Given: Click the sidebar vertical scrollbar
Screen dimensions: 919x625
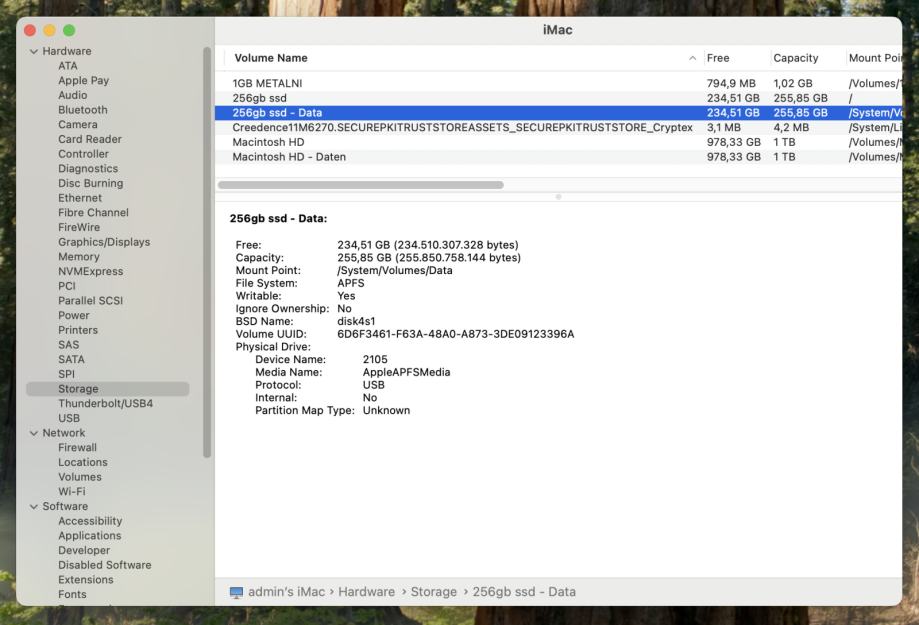Looking at the screenshot, I should 207,250.
